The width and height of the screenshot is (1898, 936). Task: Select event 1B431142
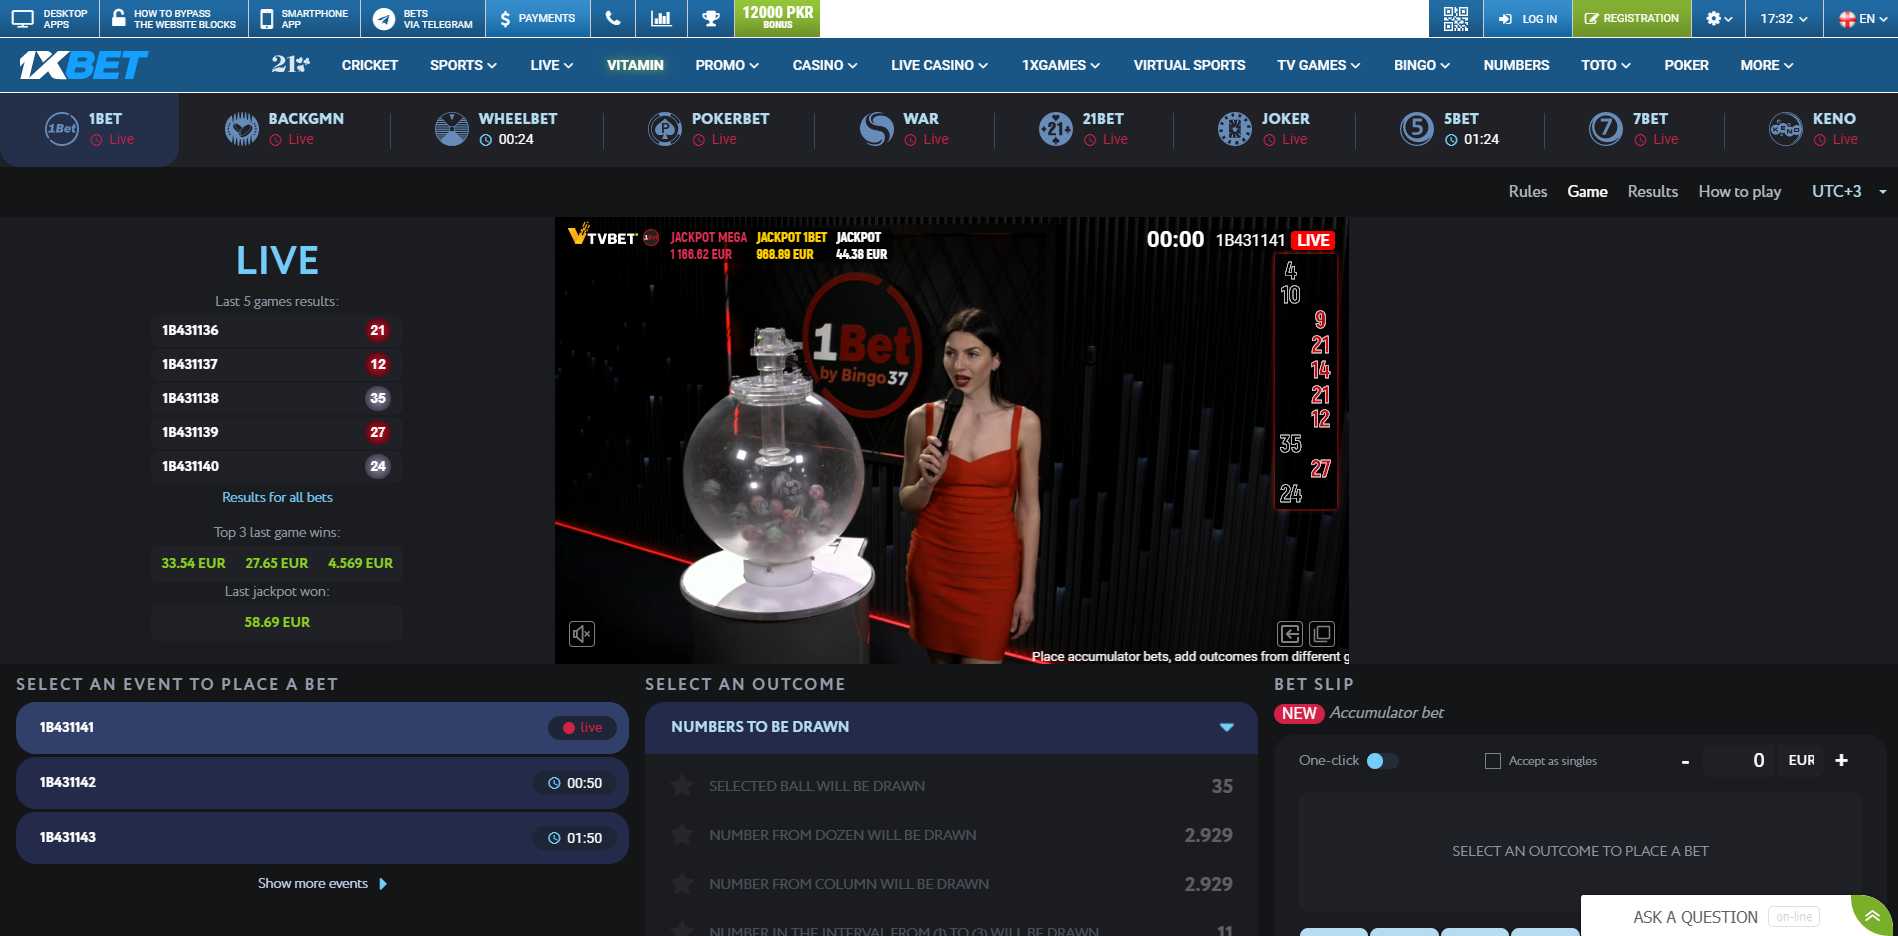(322, 783)
